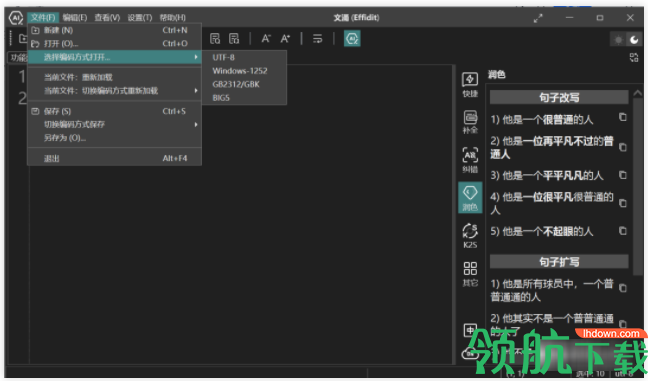Switch to light theme sun icon

coord(618,40)
